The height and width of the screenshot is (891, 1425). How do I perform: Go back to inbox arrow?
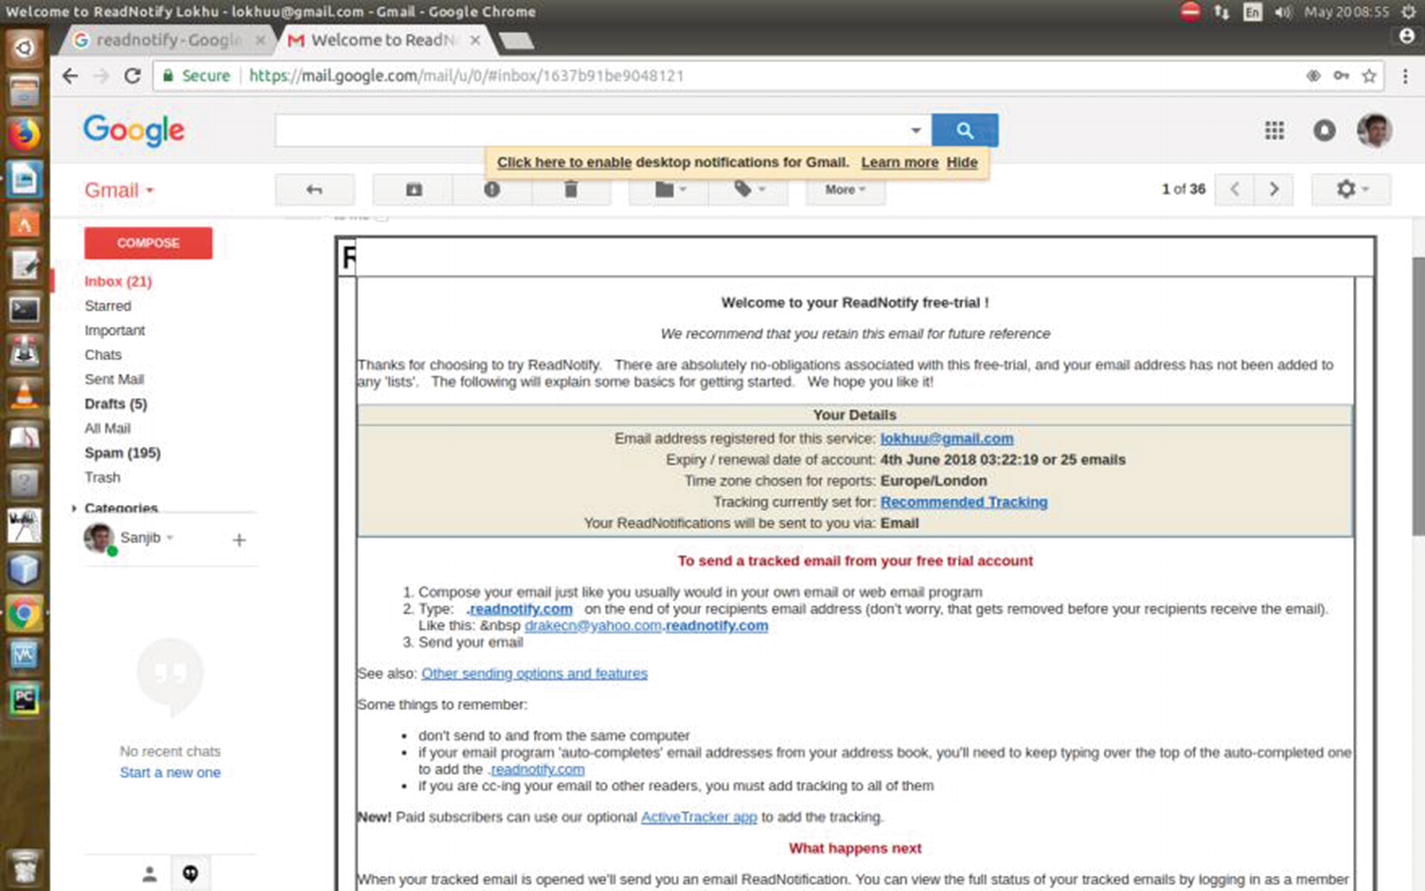click(315, 189)
